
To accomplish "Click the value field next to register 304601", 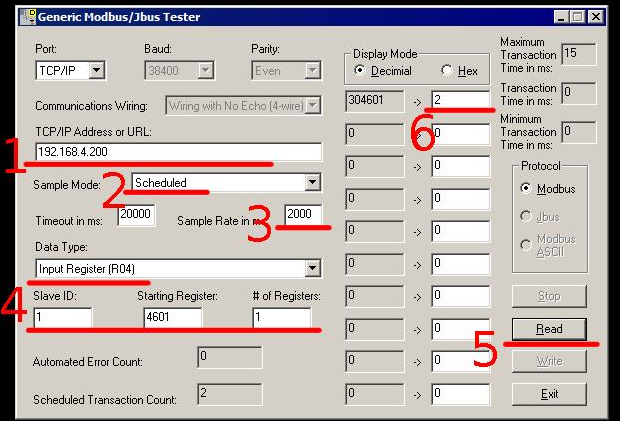I will [461, 101].
